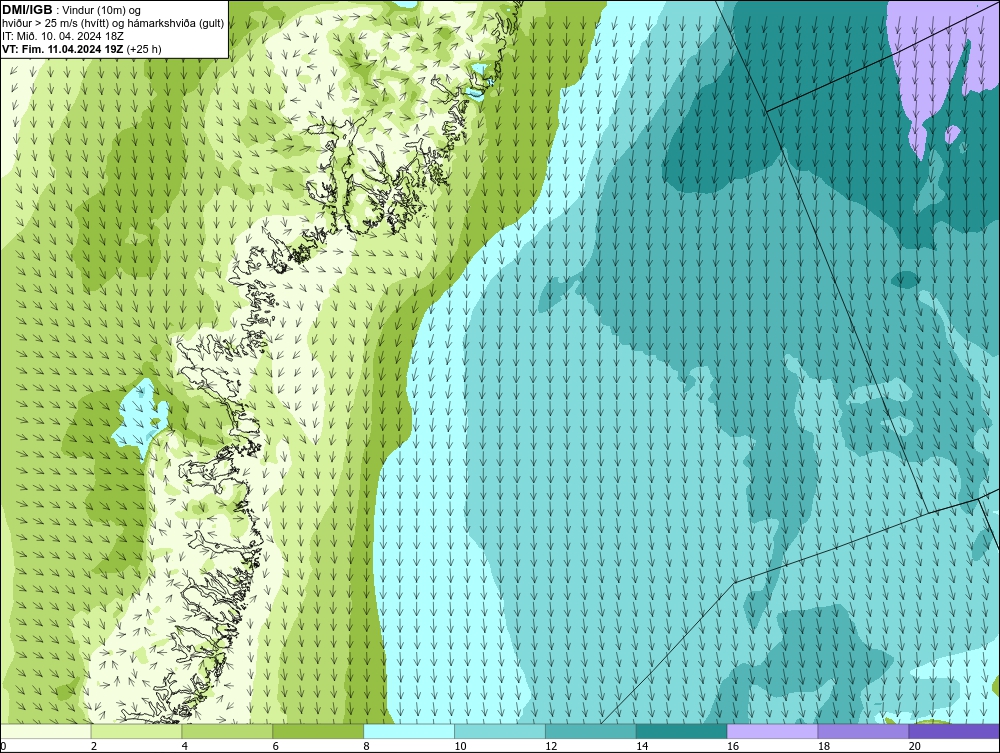1000x753 pixels.
Task: Click the above 20 m/s violet swatch
Action: click(x=954, y=732)
